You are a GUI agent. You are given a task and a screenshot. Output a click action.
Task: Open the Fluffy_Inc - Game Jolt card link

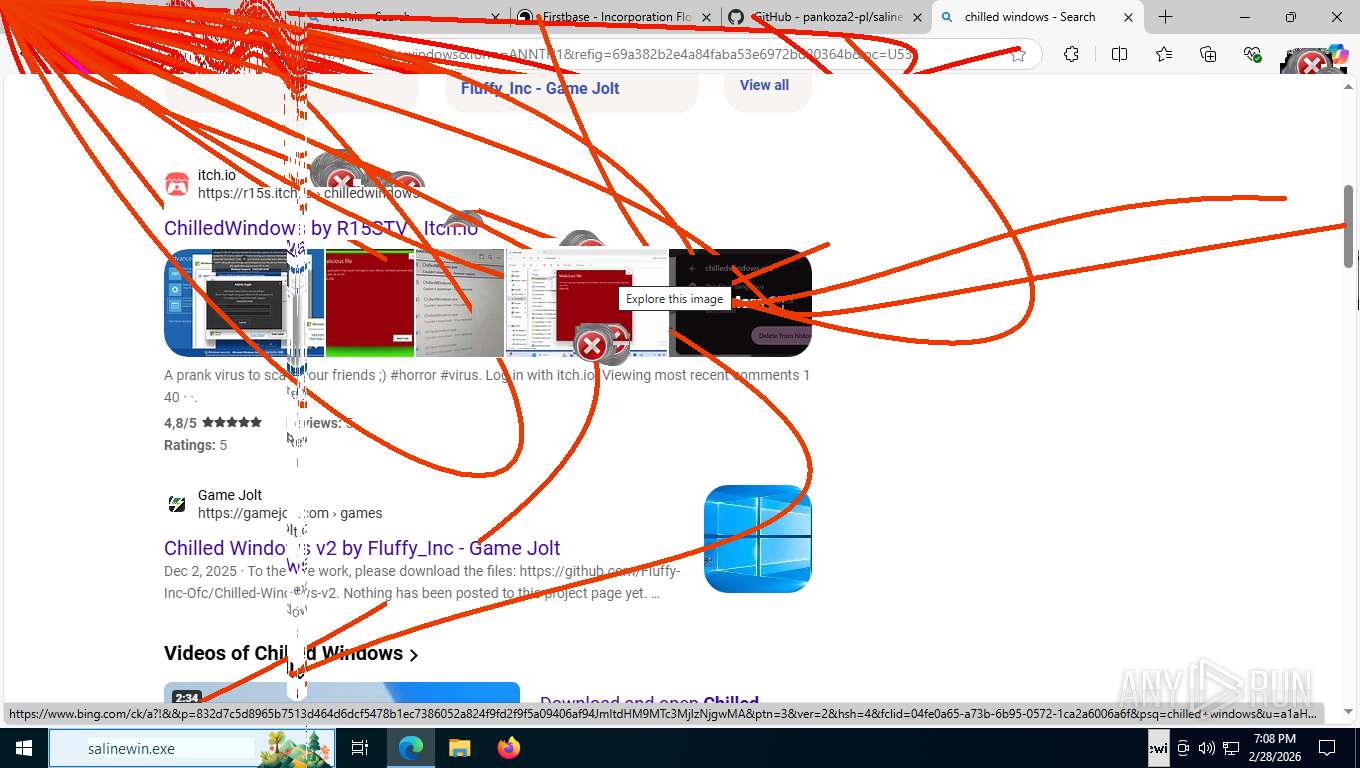pyautogui.click(x=540, y=88)
